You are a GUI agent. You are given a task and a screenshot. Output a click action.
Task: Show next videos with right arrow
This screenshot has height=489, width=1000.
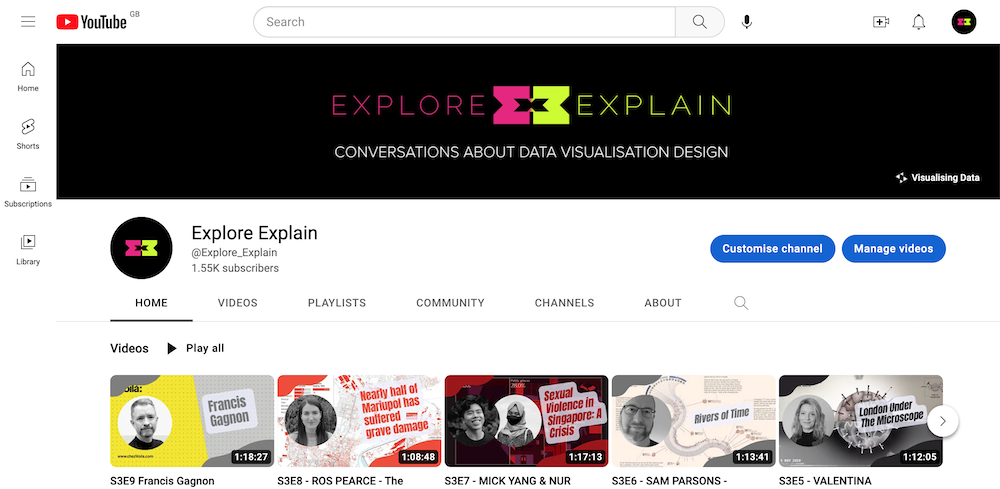coord(943,421)
